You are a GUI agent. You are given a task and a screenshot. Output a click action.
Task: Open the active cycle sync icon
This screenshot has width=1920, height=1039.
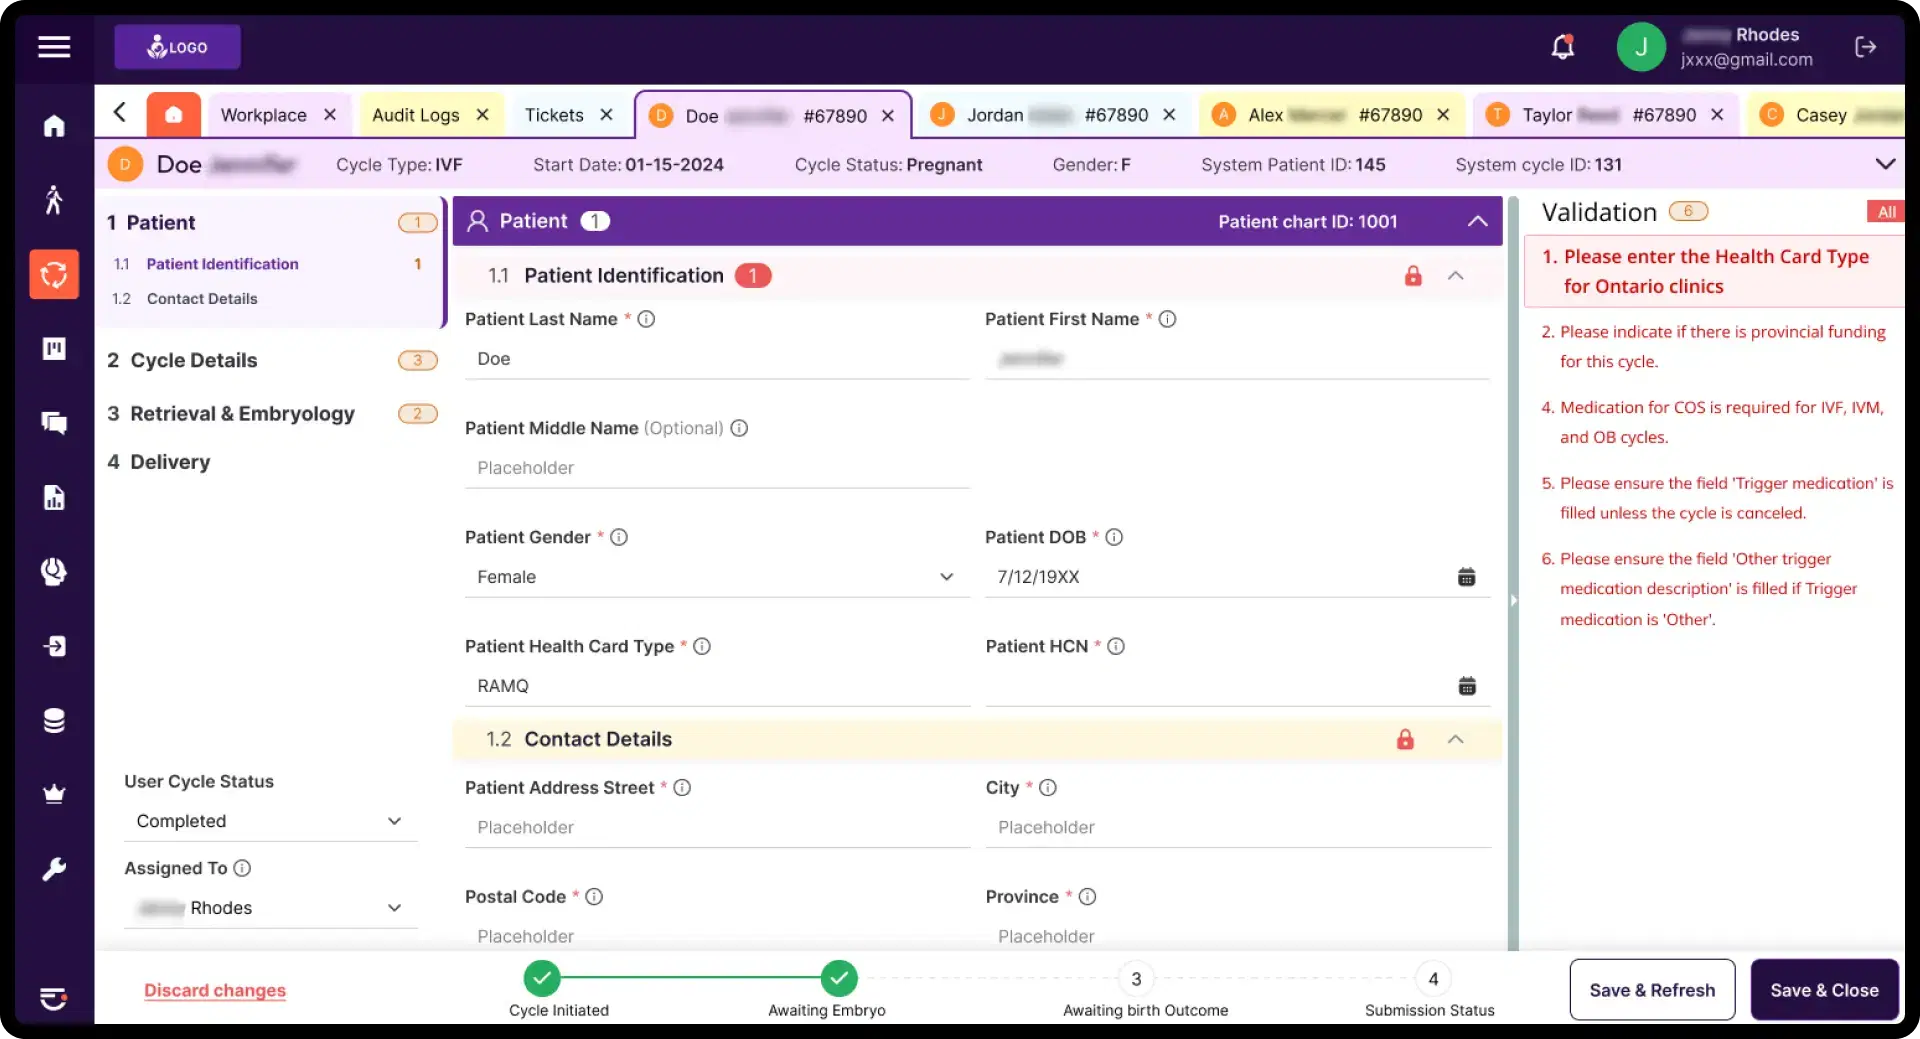54,274
